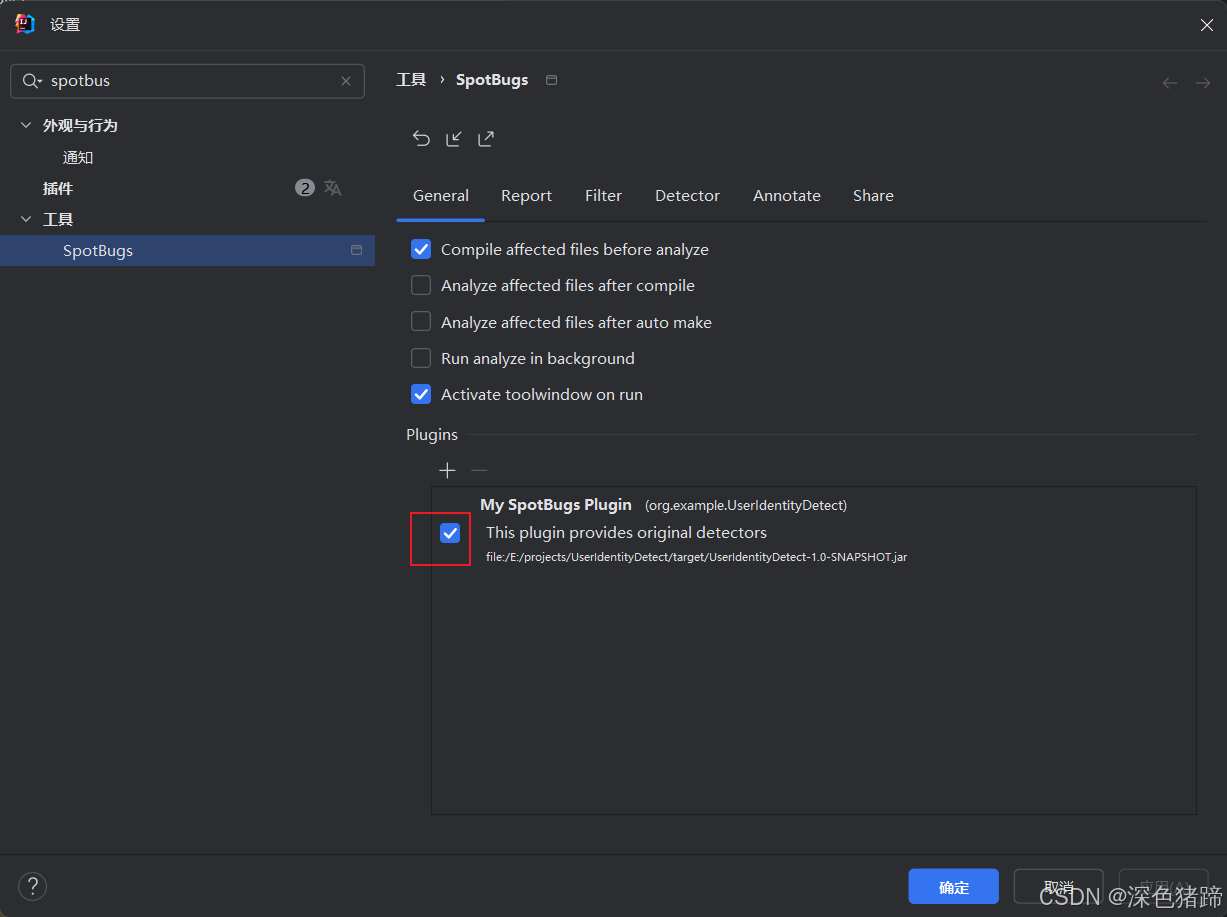Click the help question mark button
Image resolution: width=1227 pixels, height=917 pixels.
pyautogui.click(x=32, y=886)
